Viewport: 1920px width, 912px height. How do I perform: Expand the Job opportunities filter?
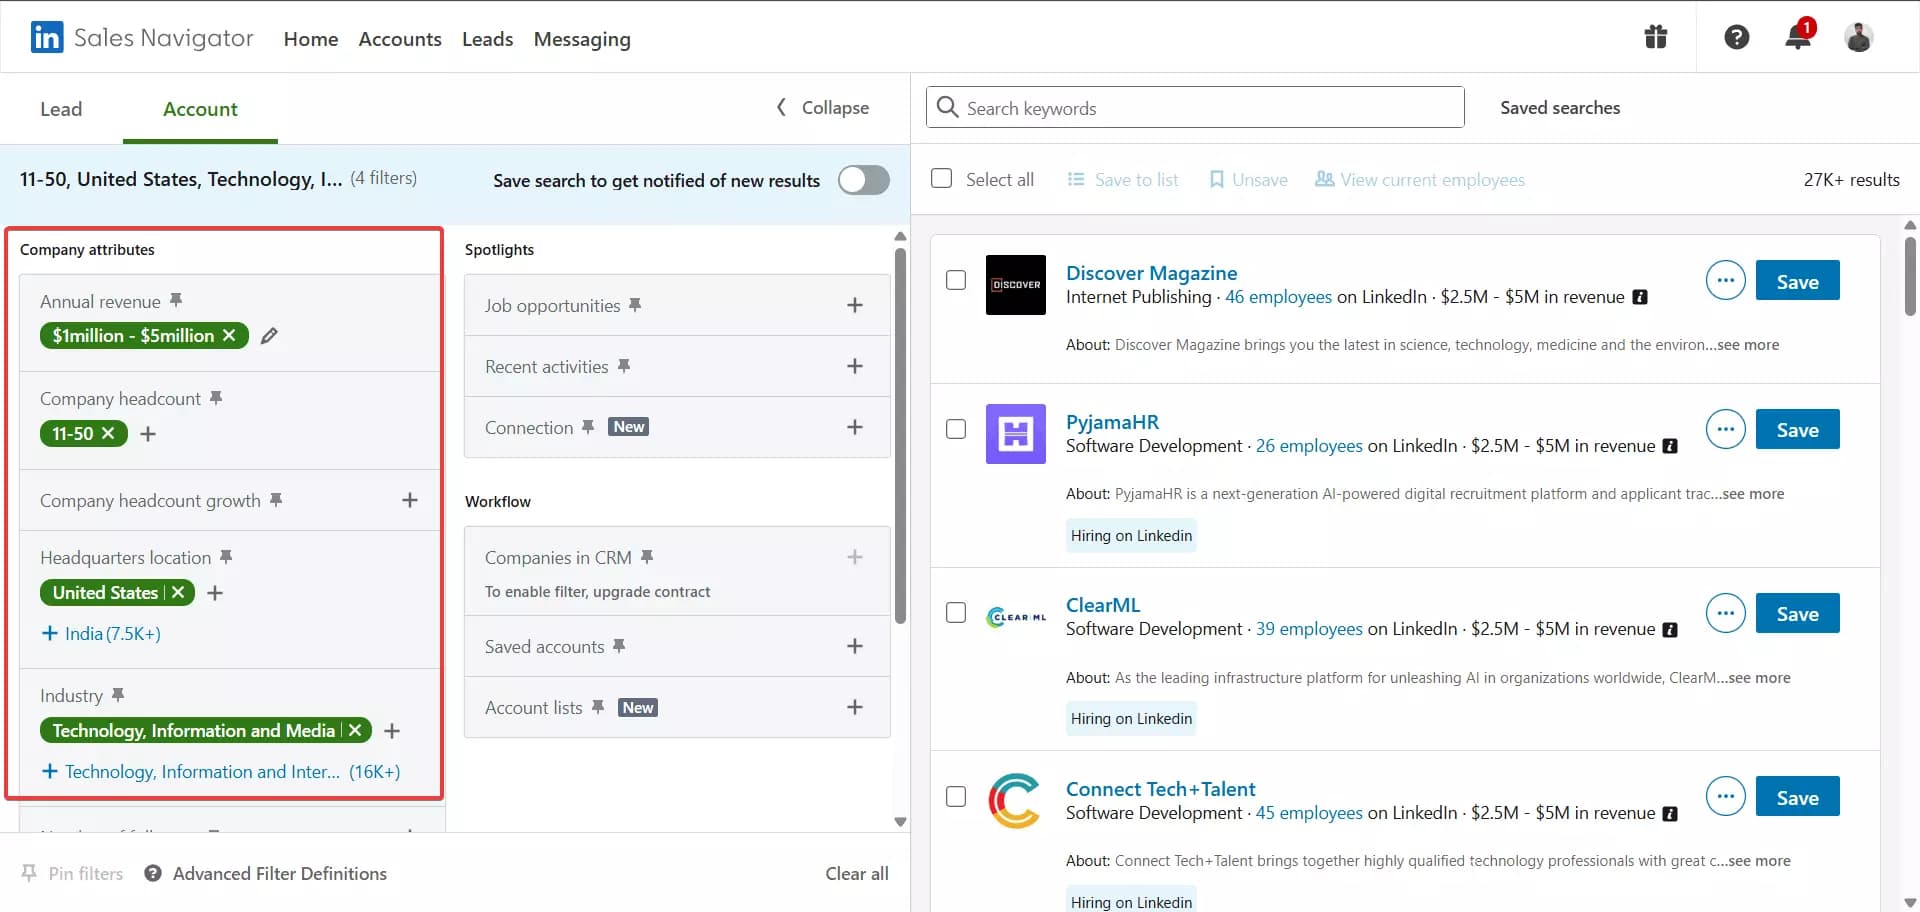pyautogui.click(x=854, y=305)
